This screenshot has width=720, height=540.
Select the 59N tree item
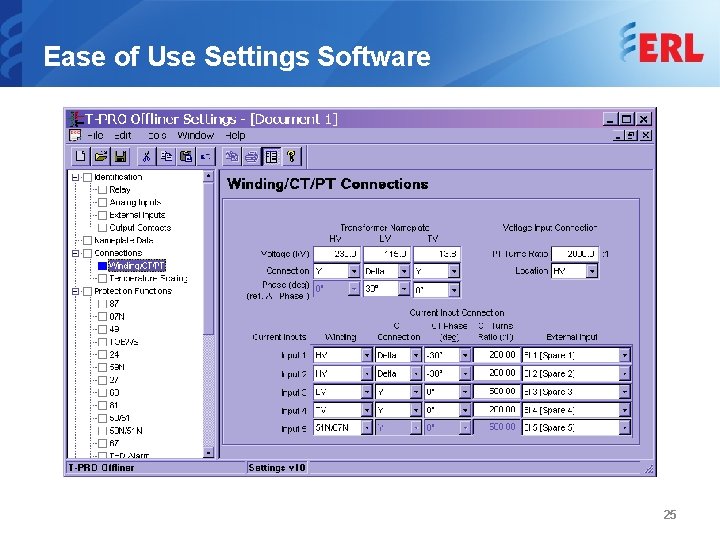click(117, 367)
